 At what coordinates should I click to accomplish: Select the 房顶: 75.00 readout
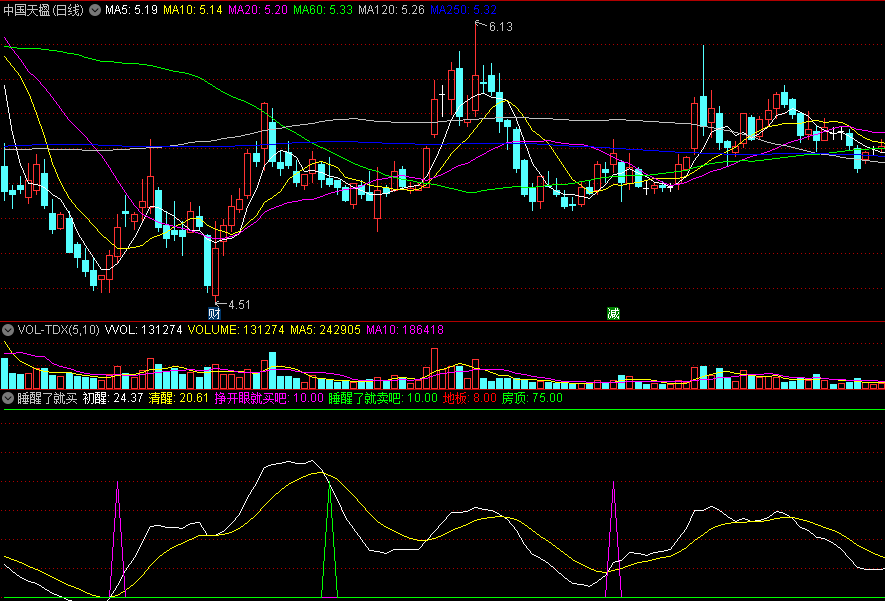point(532,398)
